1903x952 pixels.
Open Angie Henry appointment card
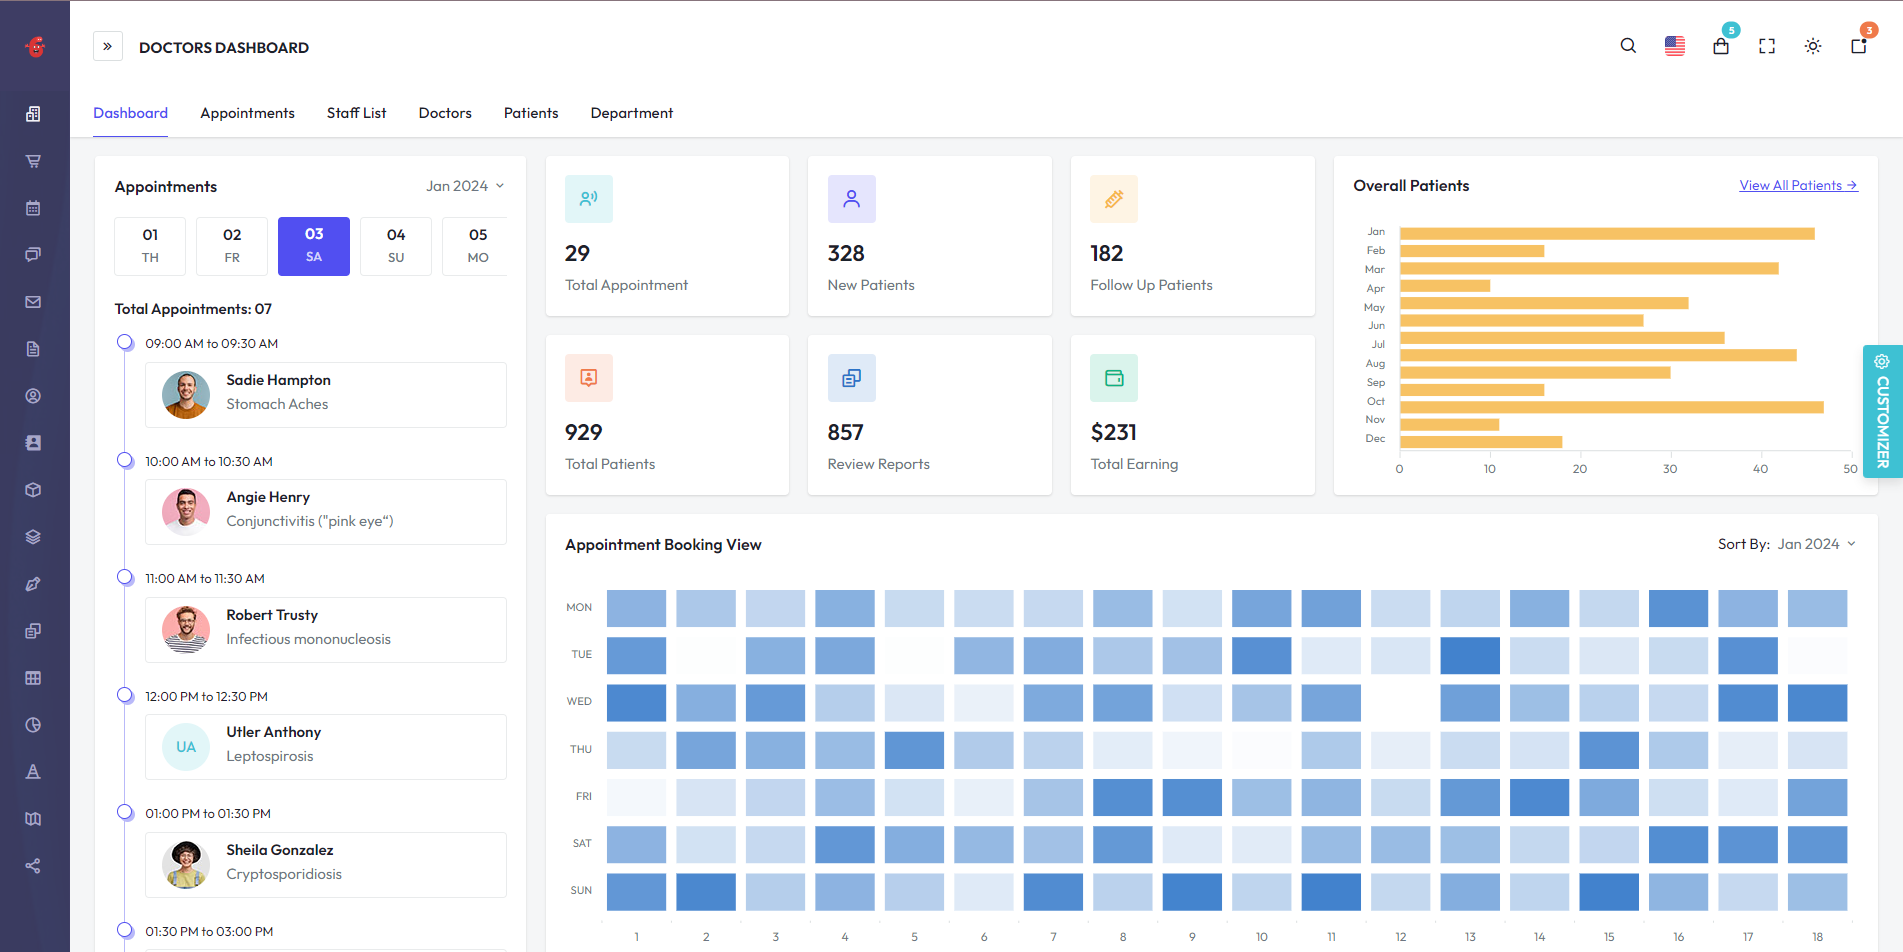(x=326, y=512)
